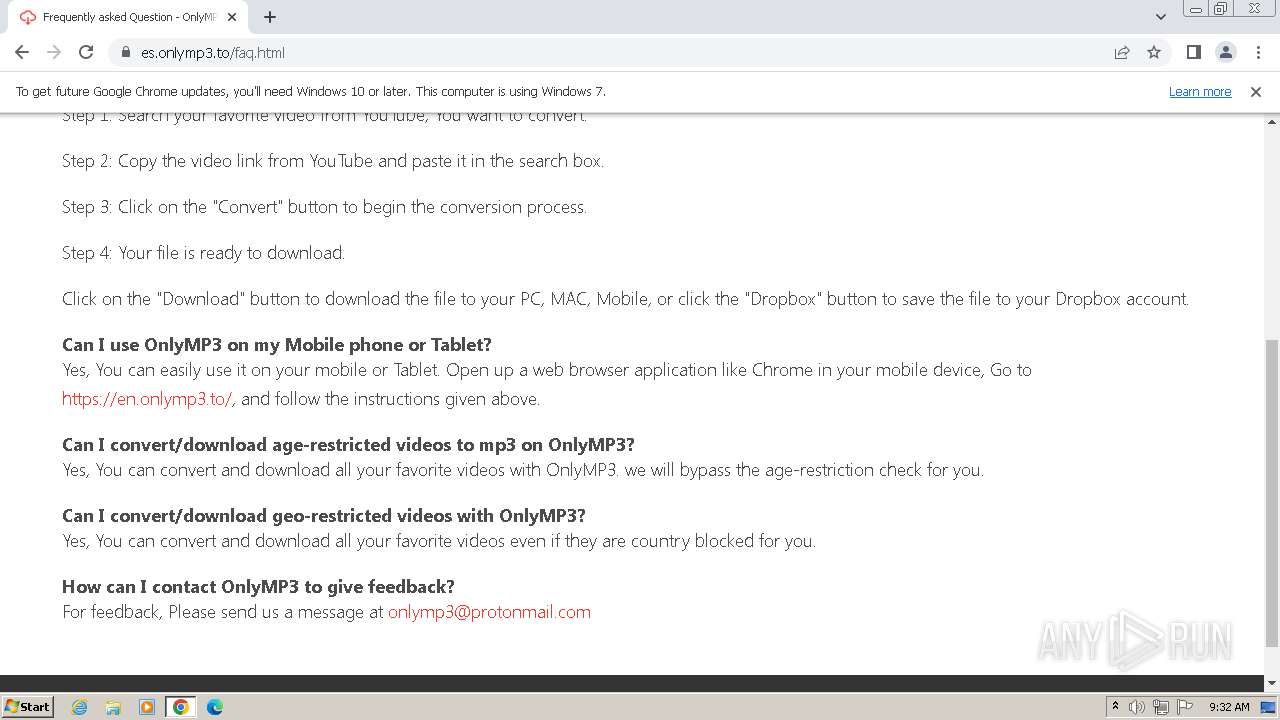Open the Chrome three-dot menu
Screen dimensions: 1280x720
click(1258, 52)
